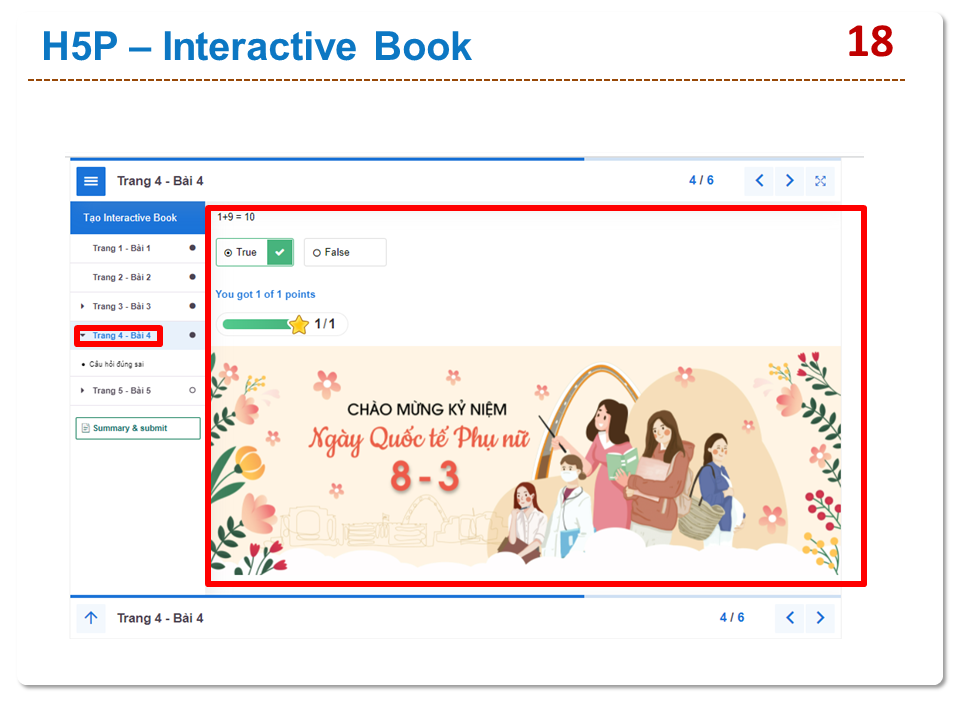Go to previous page using top bar arrow
Screen dimensions: 960x720
(759, 181)
